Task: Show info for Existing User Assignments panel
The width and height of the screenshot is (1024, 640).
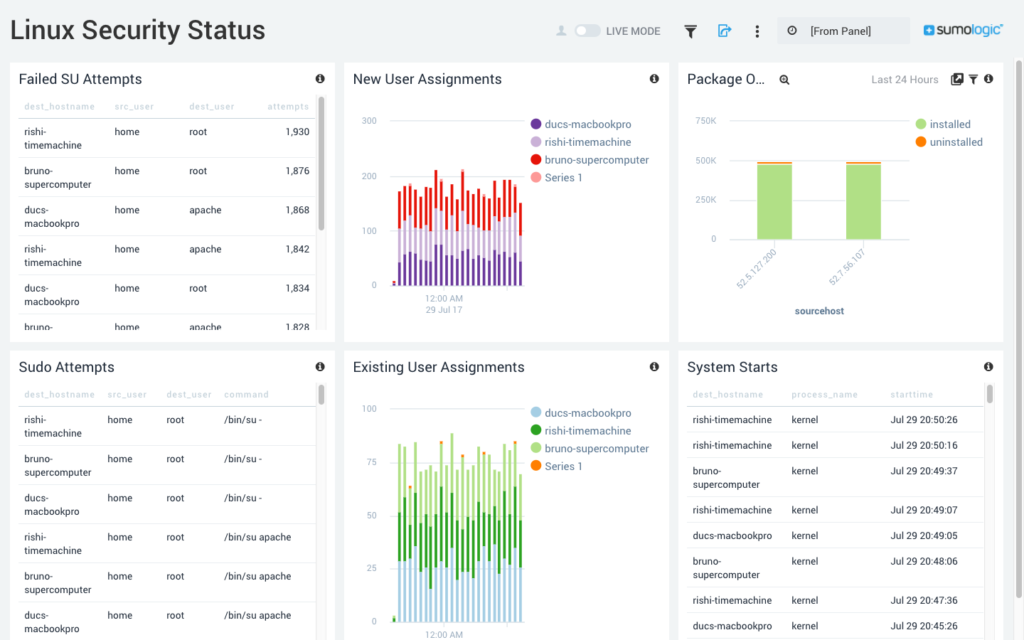Action: pyautogui.click(x=654, y=366)
